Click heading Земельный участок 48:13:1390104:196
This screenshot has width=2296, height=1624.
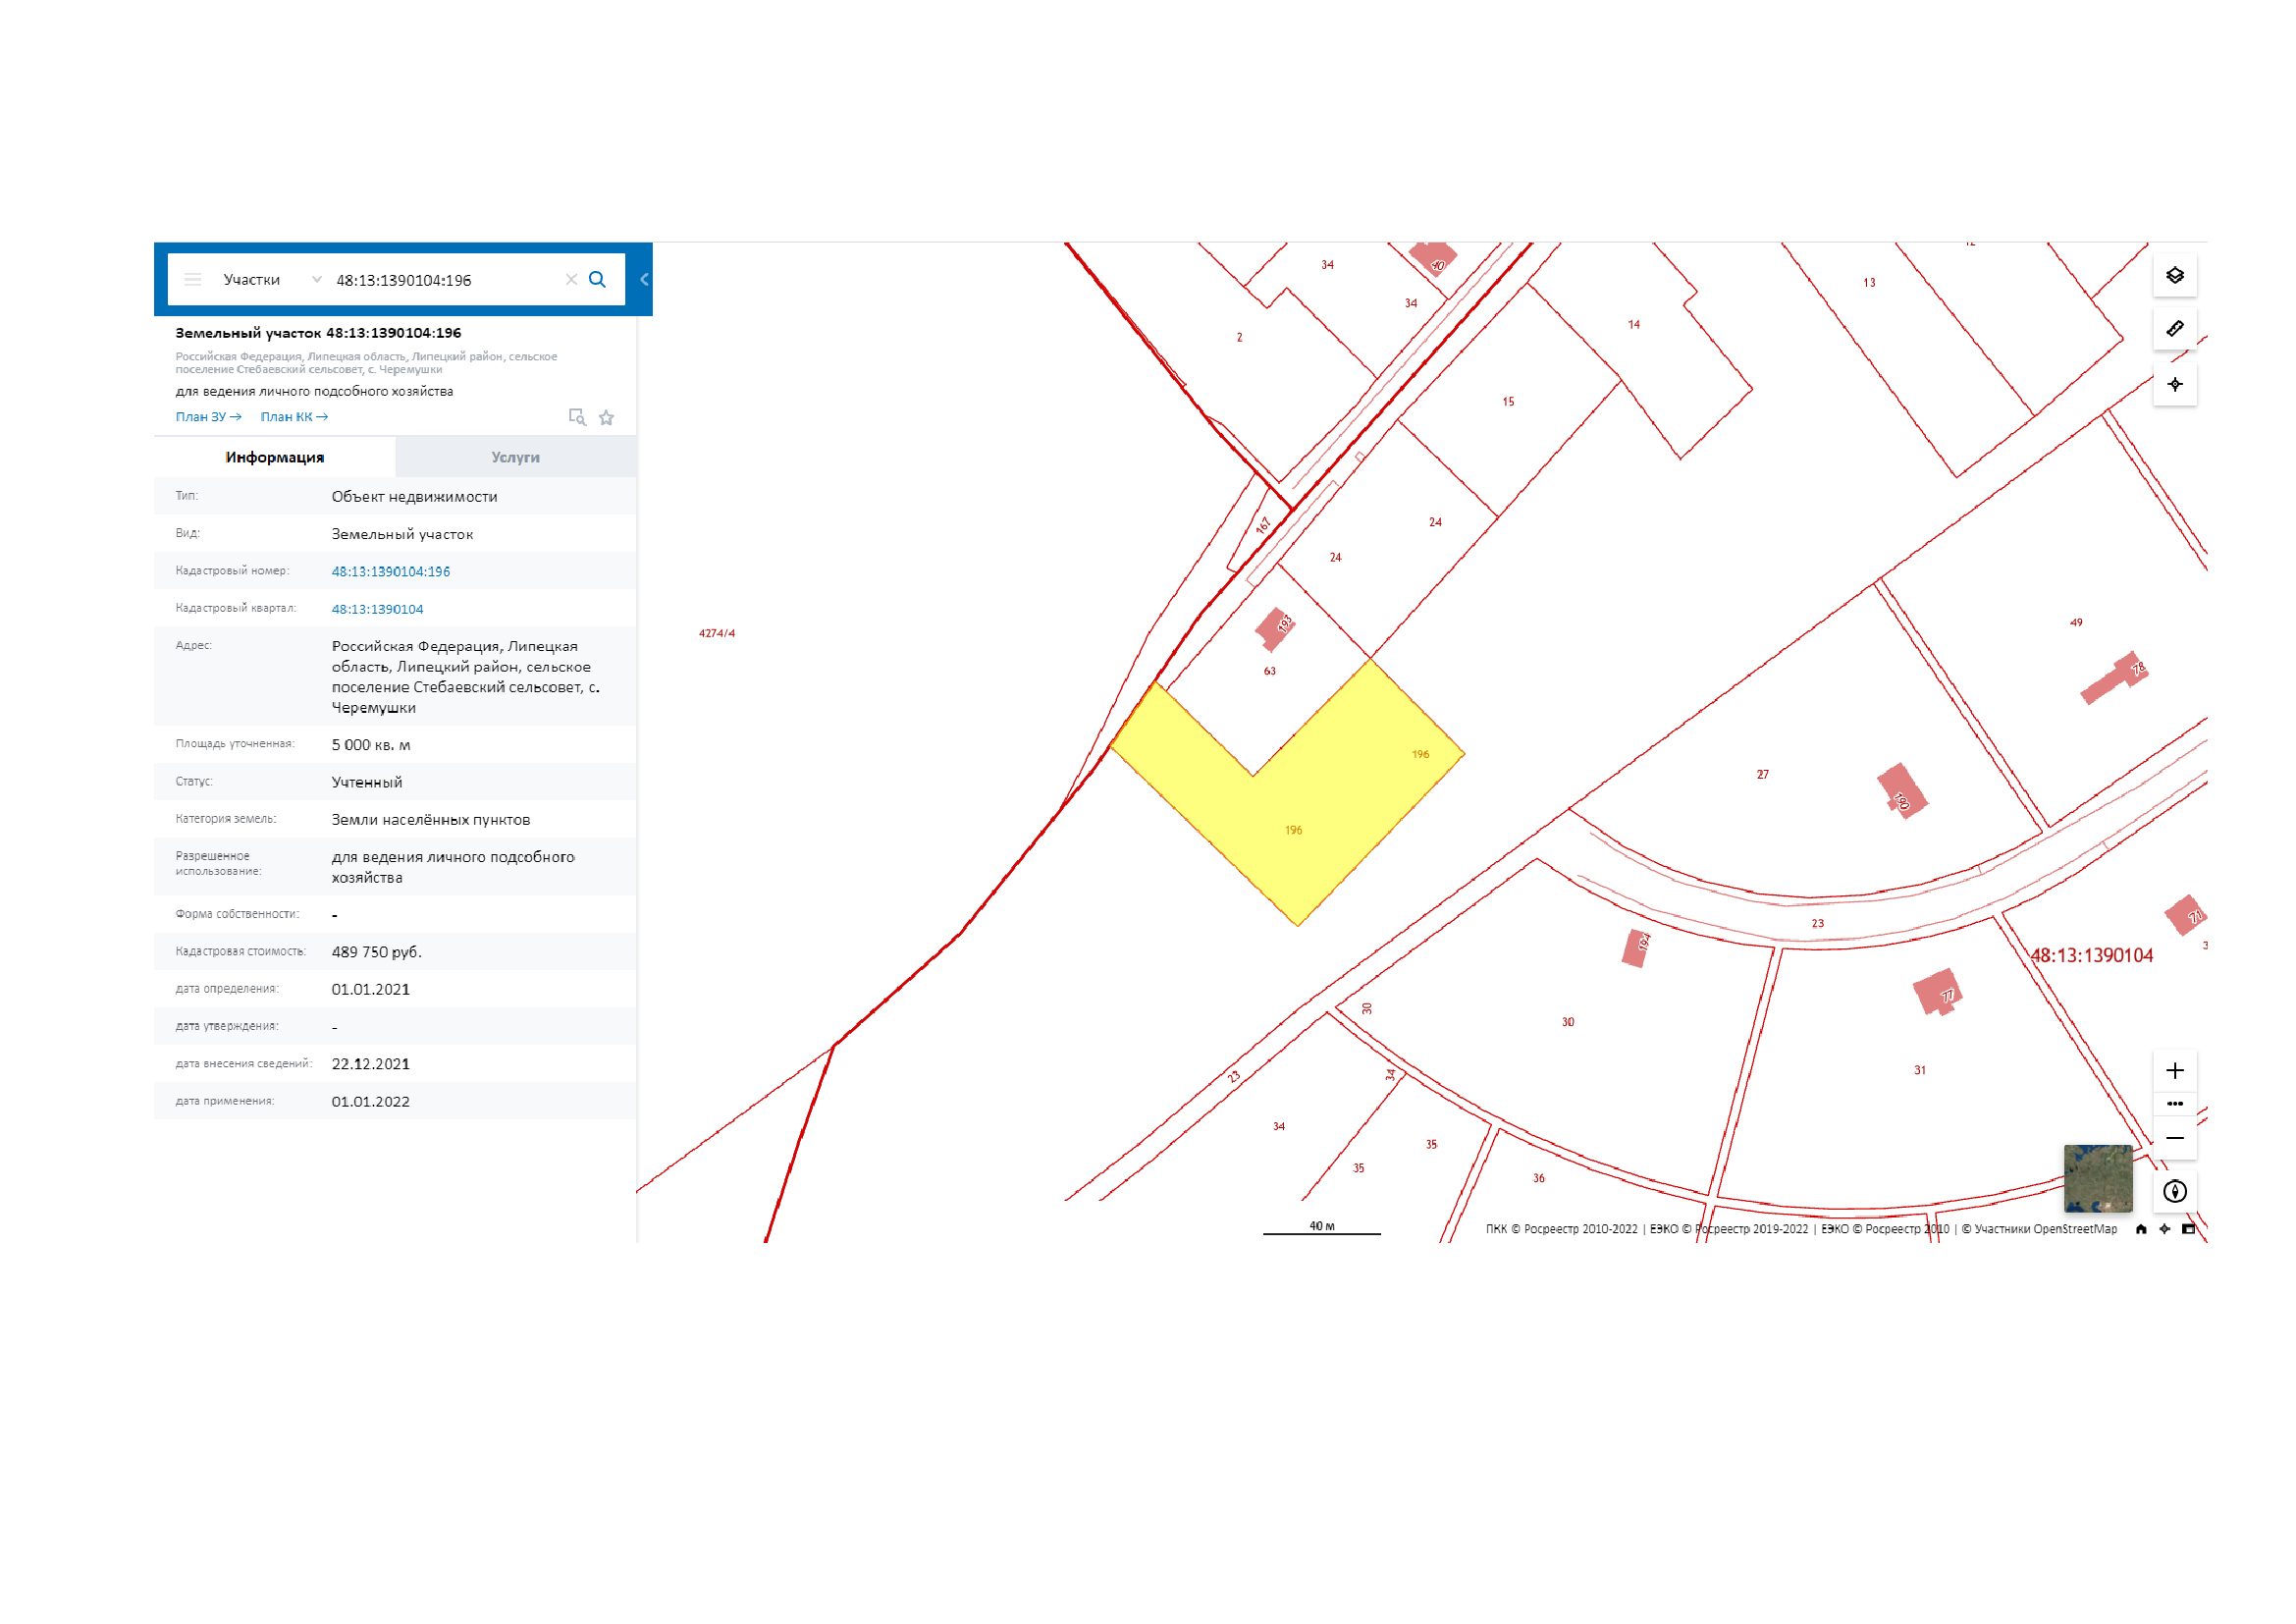(319, 333)
